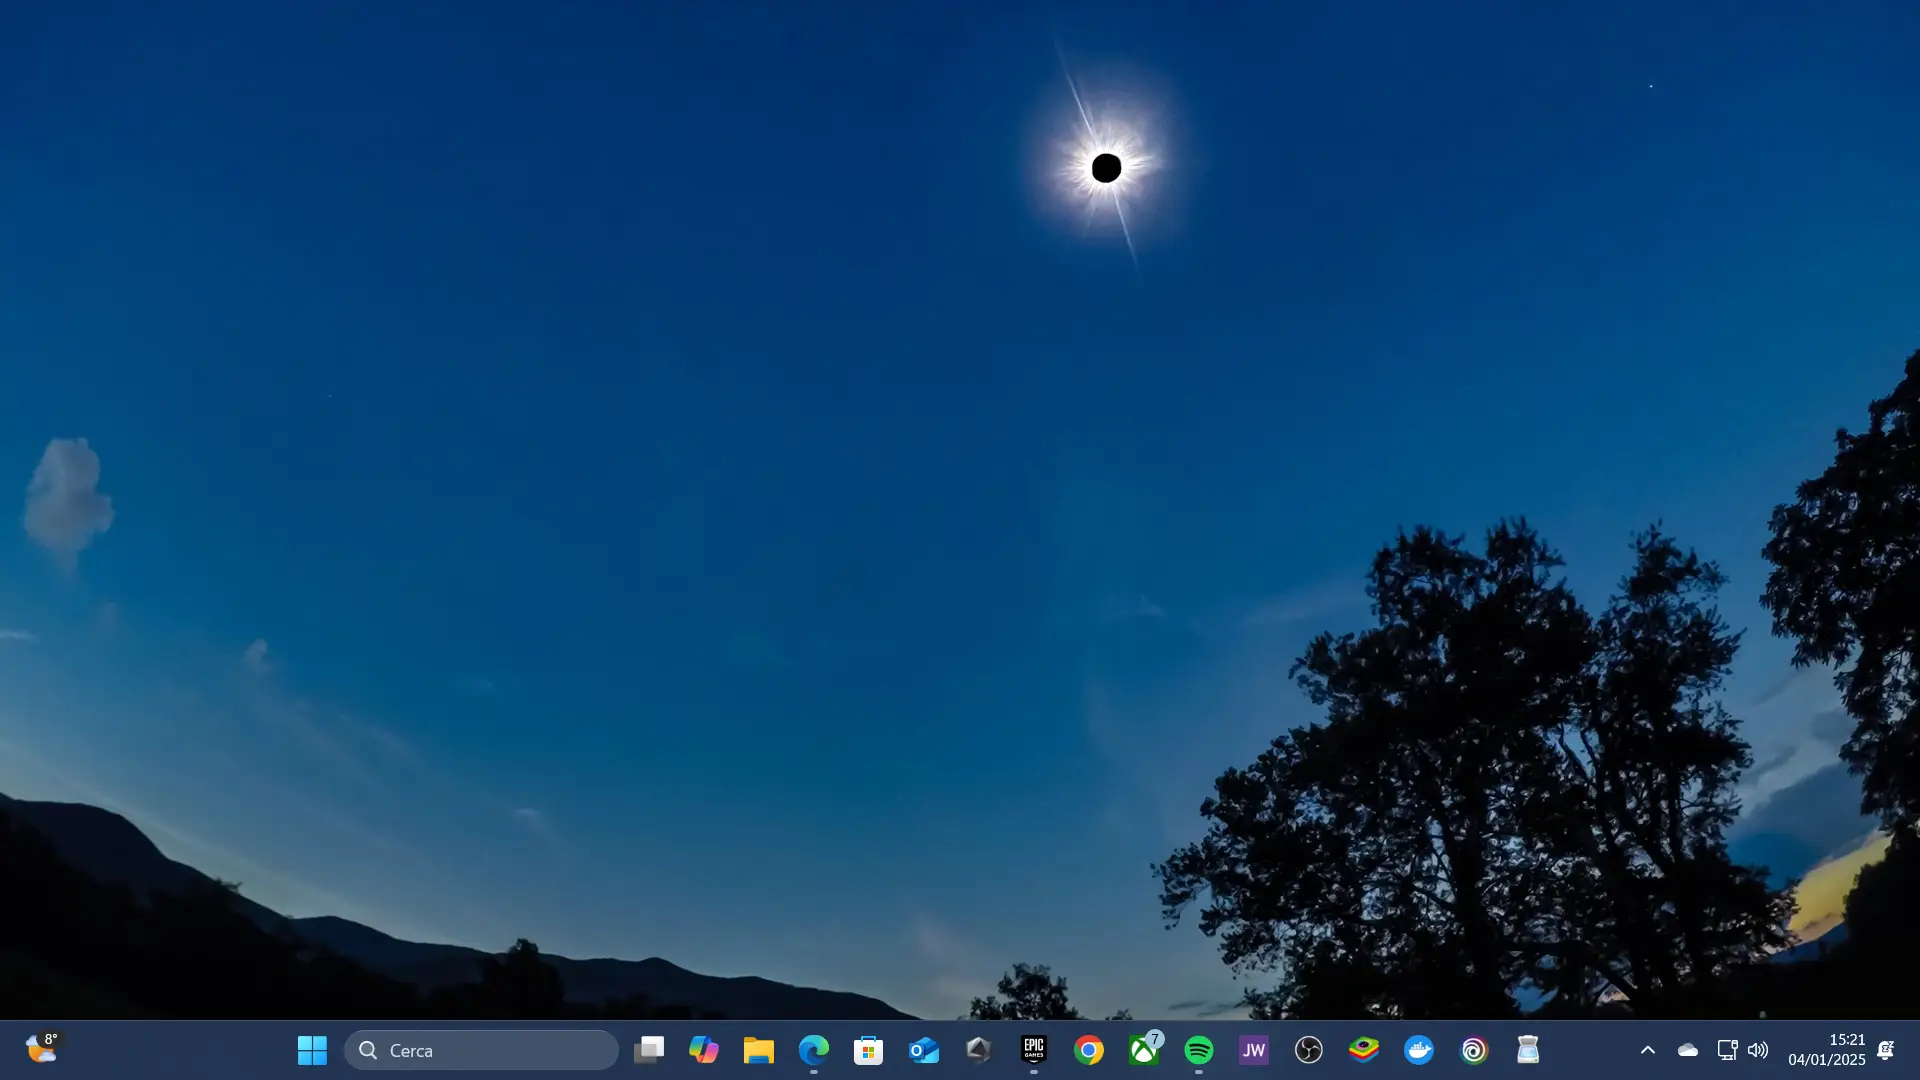Click the Cerca search box
Image resolution: width=1920 pixels, height=1080 pixels.
pos(482,1050)
